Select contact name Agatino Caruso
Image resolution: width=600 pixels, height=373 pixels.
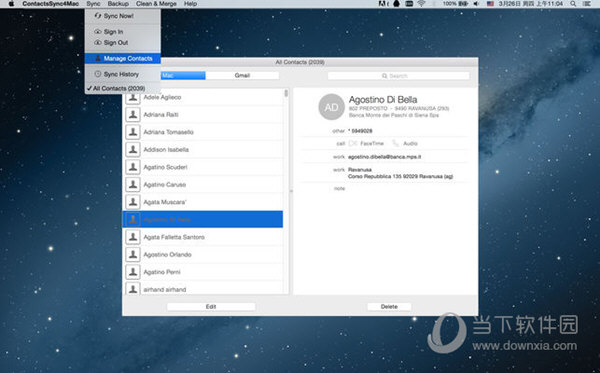[x=165, y=184]
